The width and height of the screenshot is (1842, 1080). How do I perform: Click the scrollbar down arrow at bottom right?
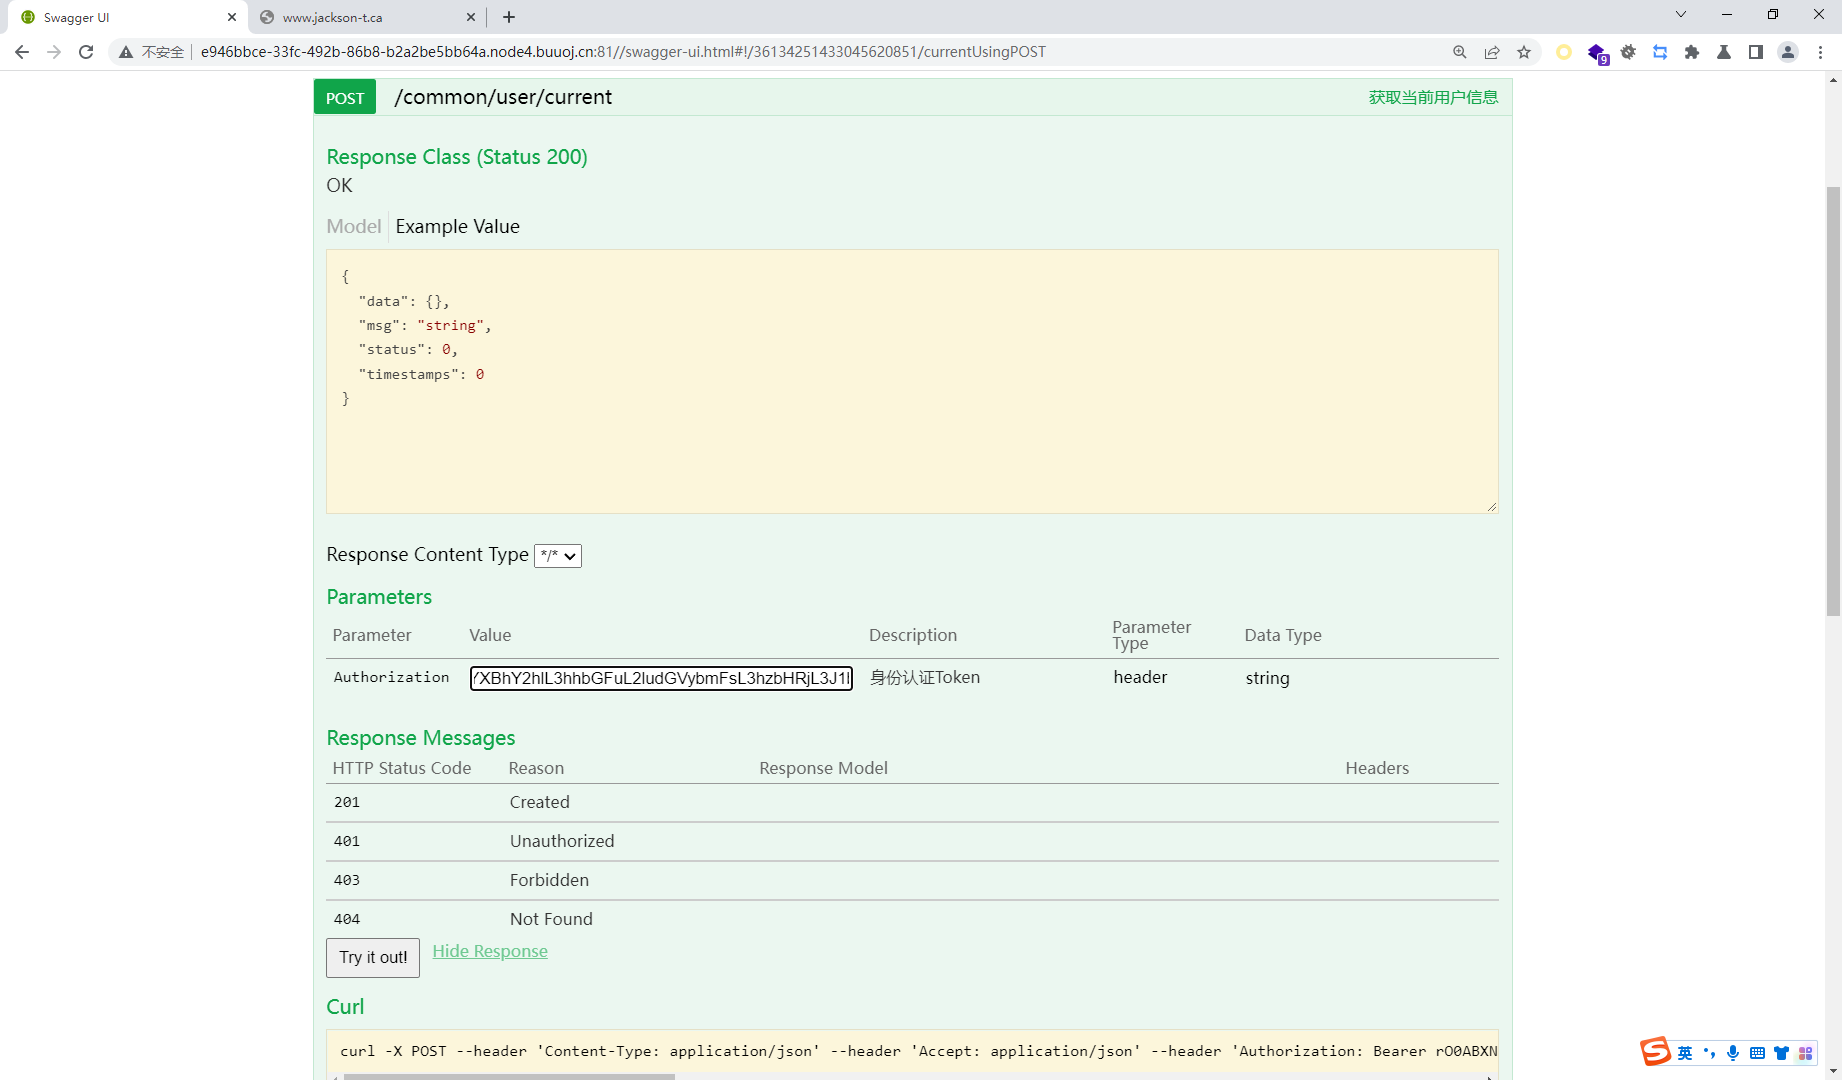(x=1833, y=1071)
